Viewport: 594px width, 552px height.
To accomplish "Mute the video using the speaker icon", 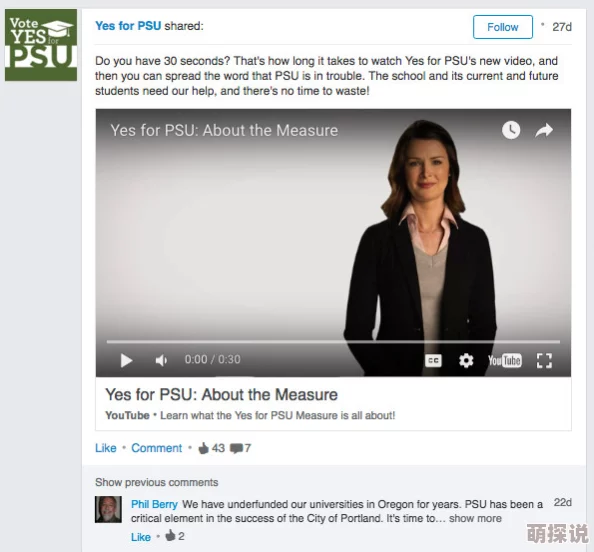I will 161,360.
